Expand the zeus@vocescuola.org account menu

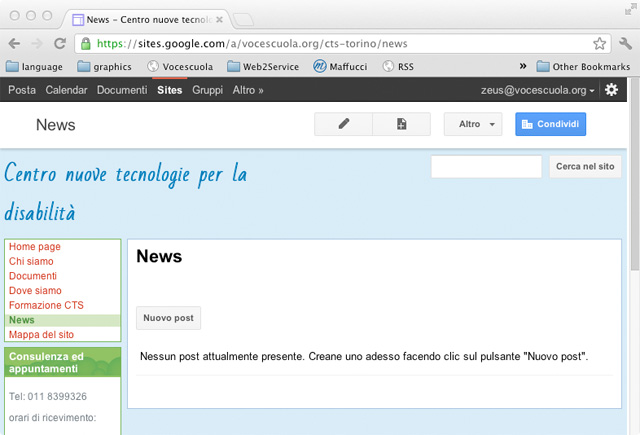point(538,90)
